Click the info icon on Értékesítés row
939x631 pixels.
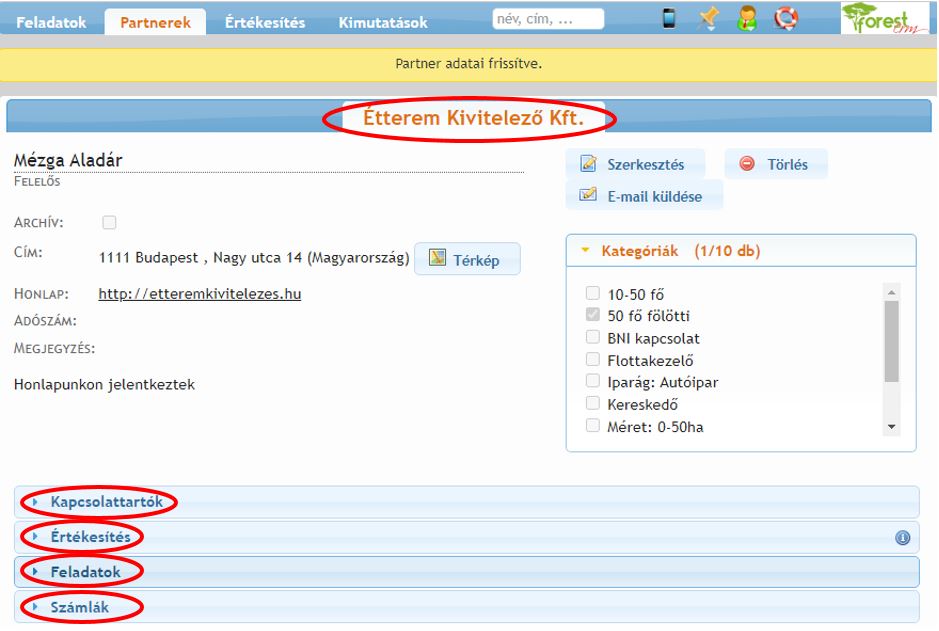(902, 538)
